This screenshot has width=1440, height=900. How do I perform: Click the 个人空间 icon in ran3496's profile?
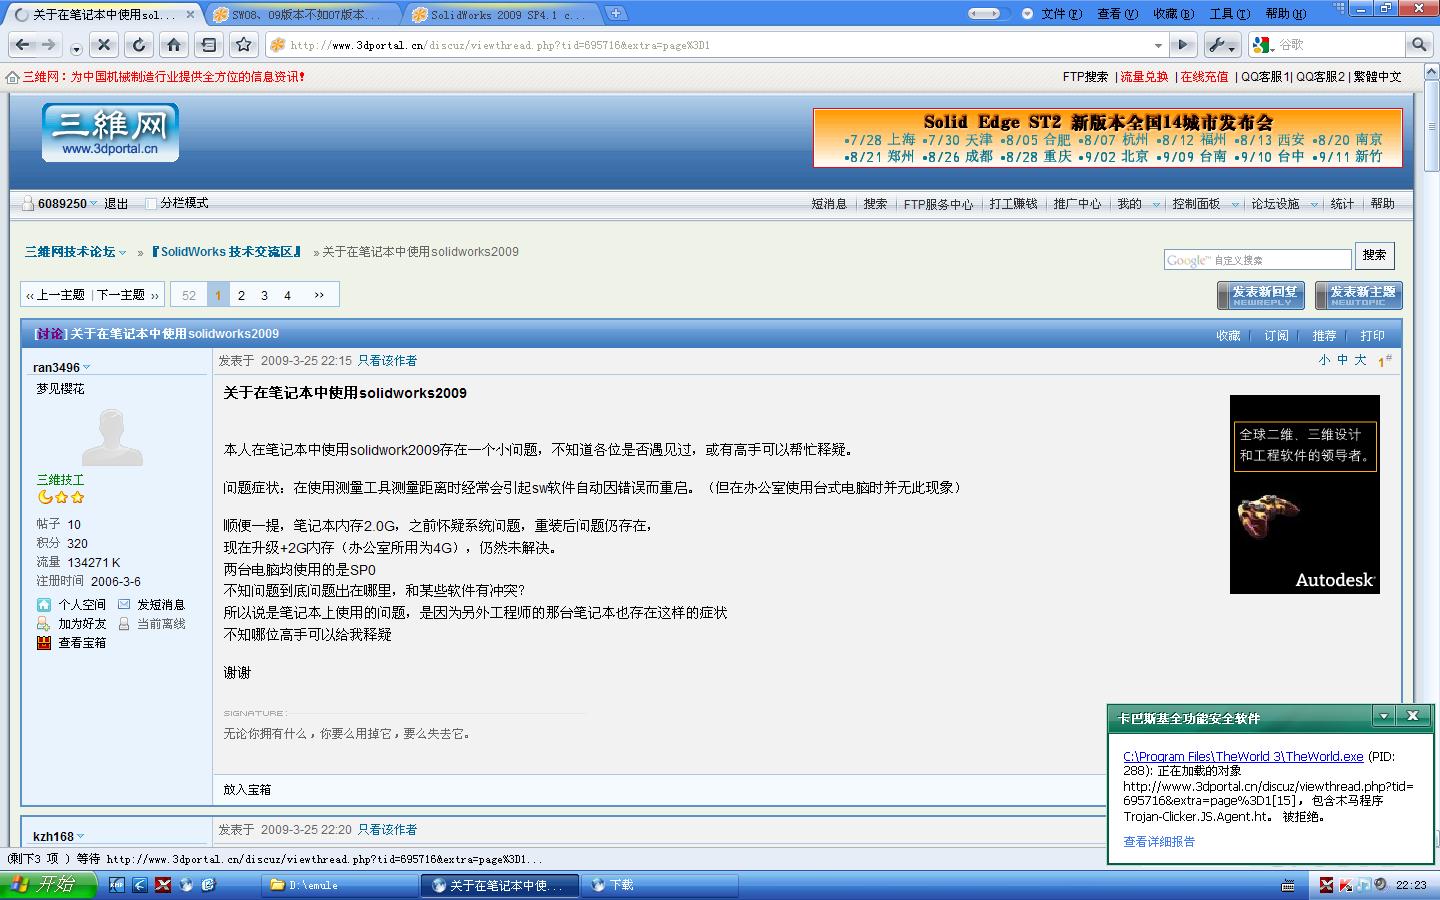tap(44, 604)
